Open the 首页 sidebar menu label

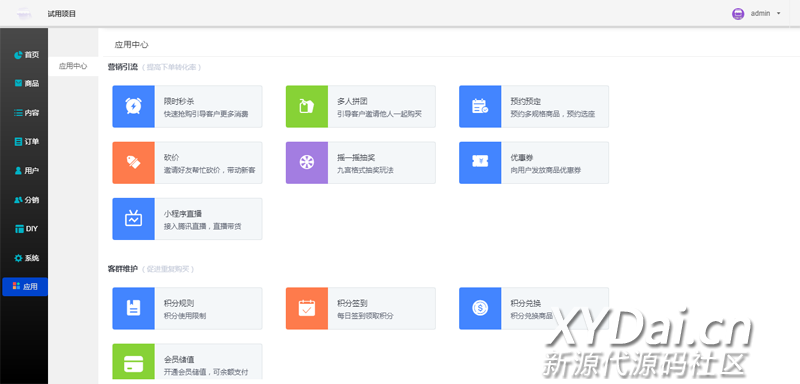click(x=32, y=55)
